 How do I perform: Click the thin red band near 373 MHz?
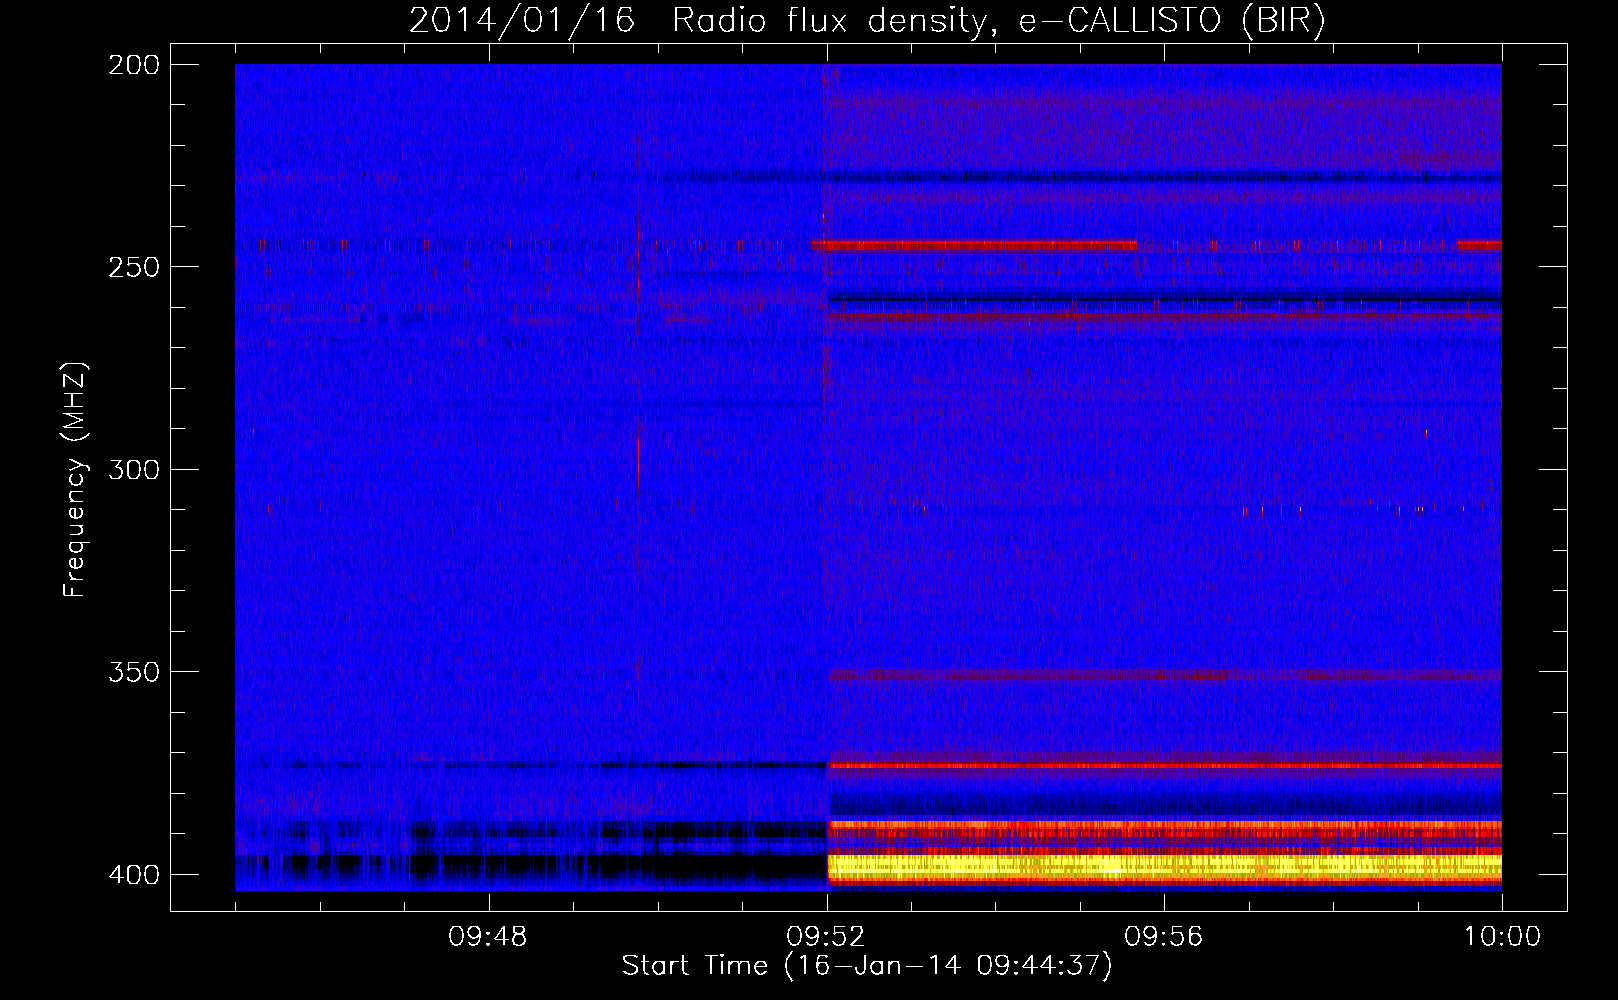tap(1165, 766)
